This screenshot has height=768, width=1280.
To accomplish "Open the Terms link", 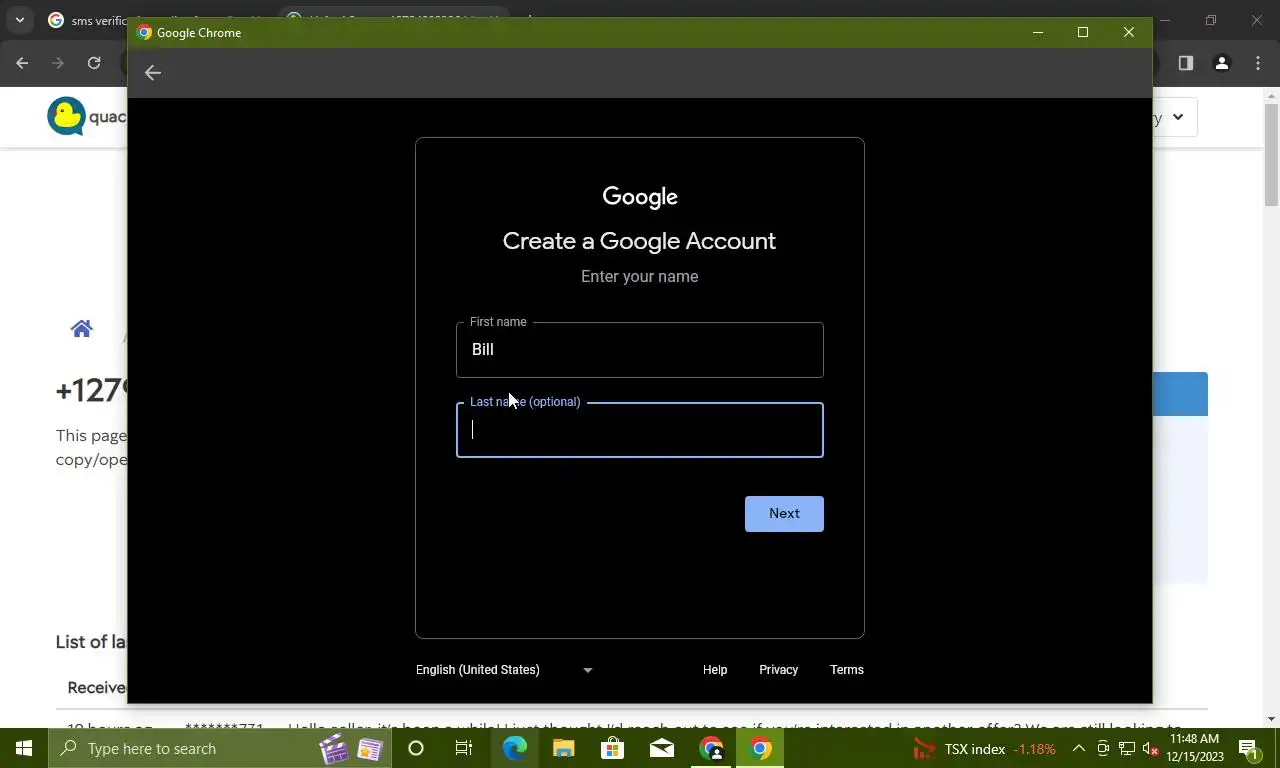I will (x=847, y=670).
